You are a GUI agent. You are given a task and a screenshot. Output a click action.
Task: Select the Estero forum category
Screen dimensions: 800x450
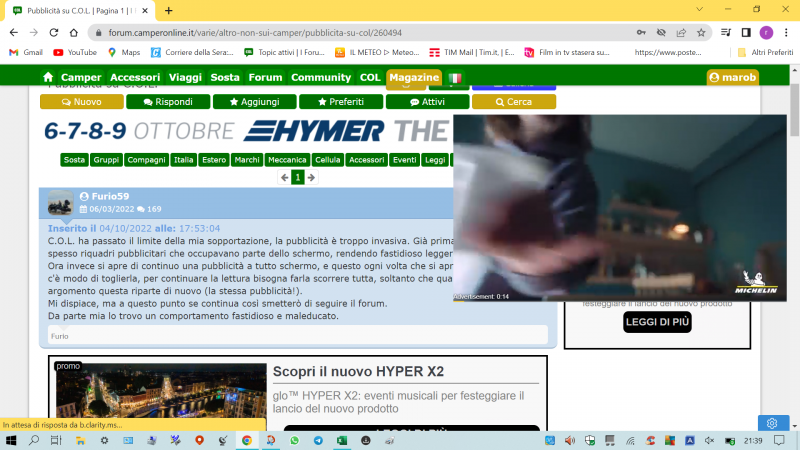point(214,160)
